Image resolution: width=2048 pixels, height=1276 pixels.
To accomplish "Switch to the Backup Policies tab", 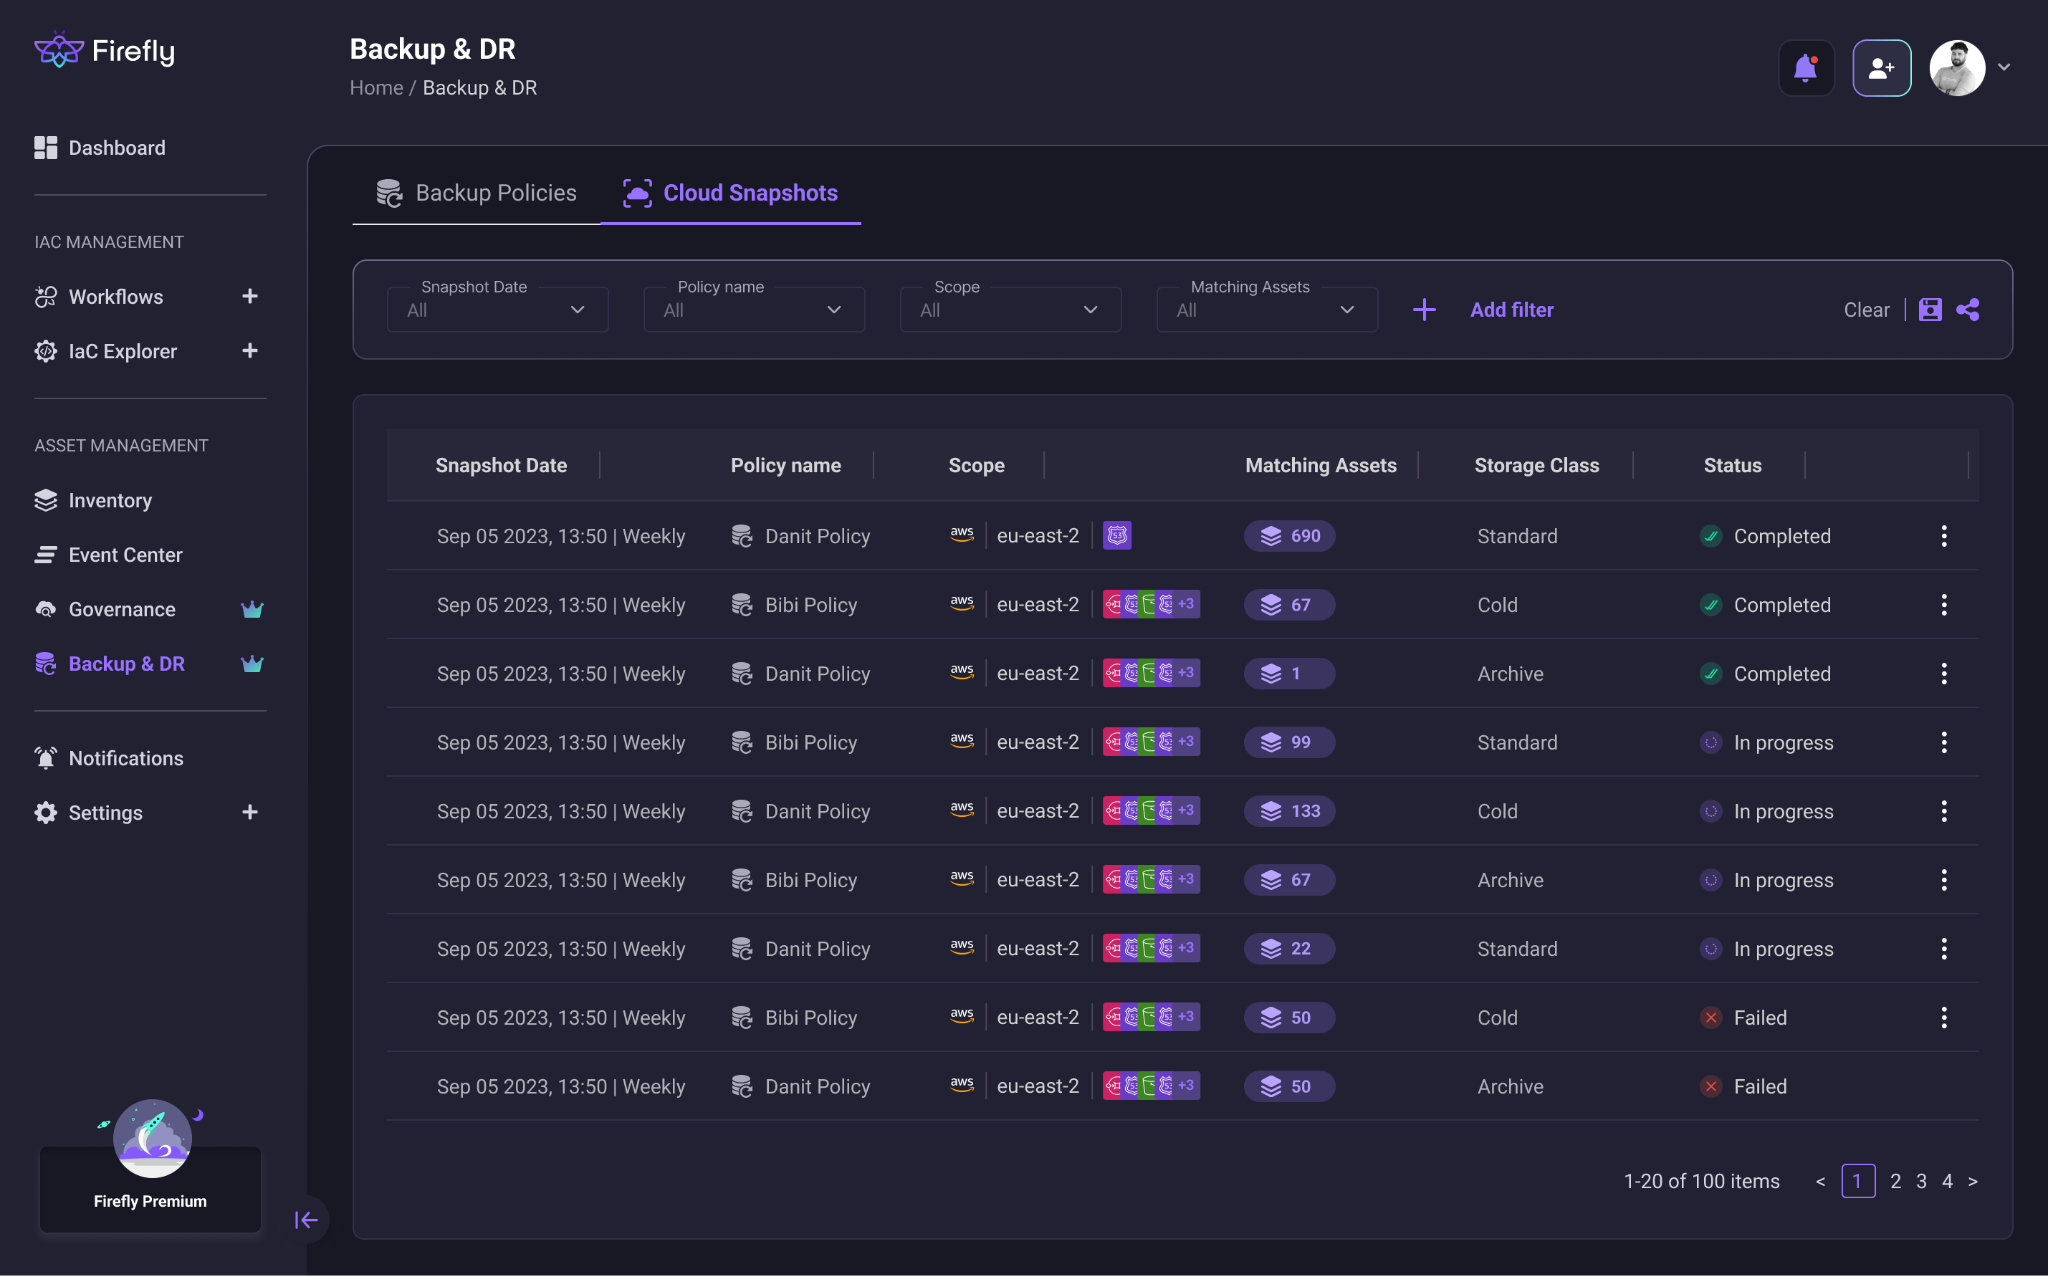I will tap(477, 193).
